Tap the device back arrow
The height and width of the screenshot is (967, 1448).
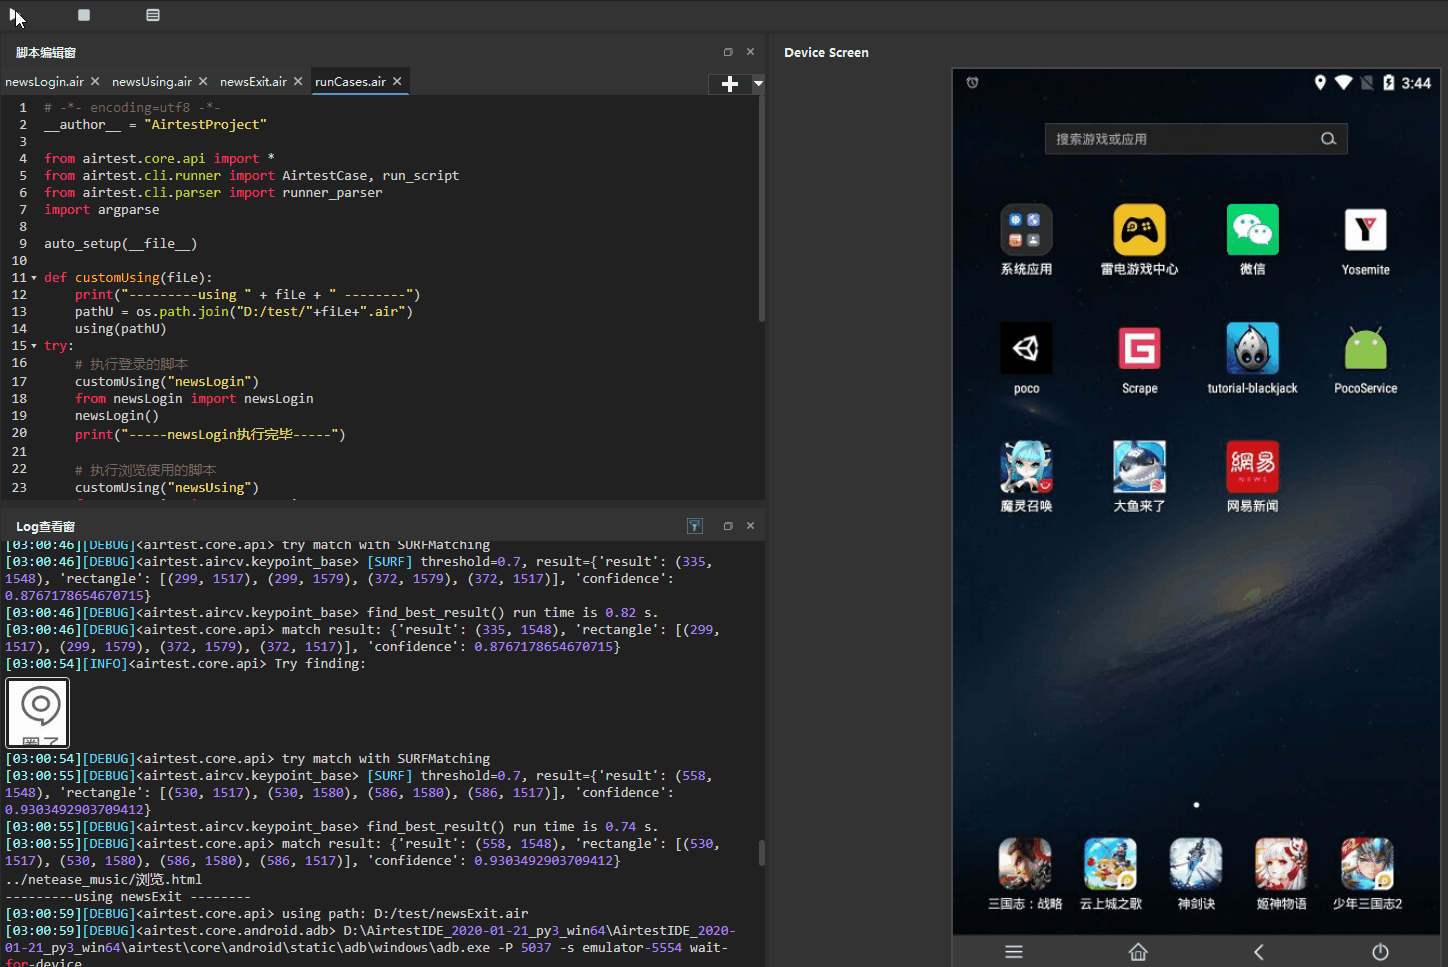tap(1259, 952)
